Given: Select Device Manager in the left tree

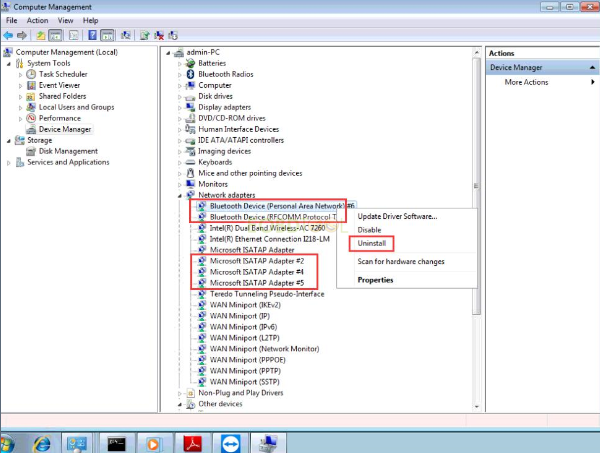Looking at the screenshot, I should point(65,129).
